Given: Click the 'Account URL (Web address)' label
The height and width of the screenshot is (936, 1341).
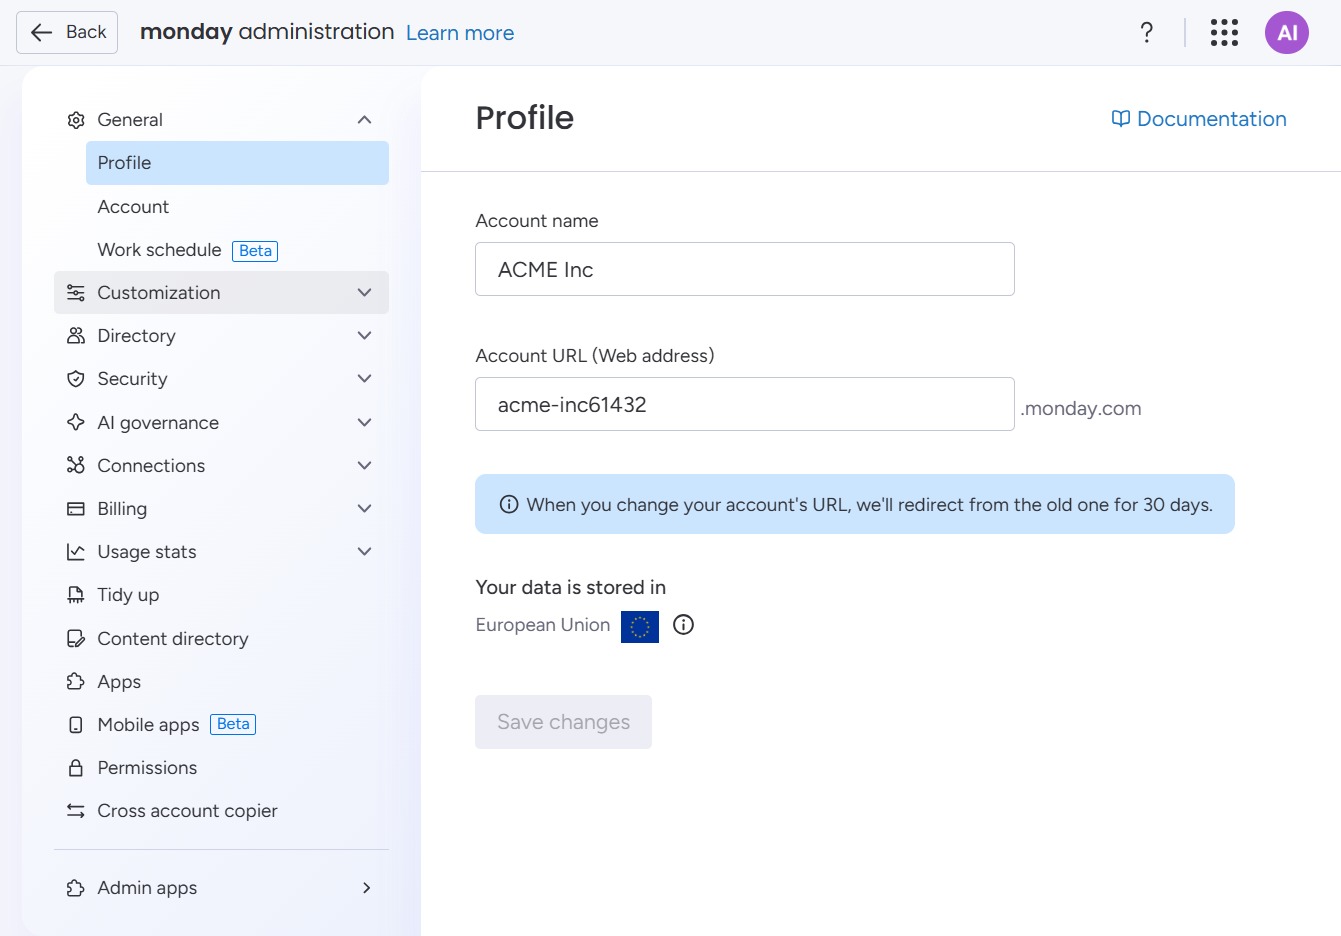Looking at the screenshot, I should coord(595,356).
